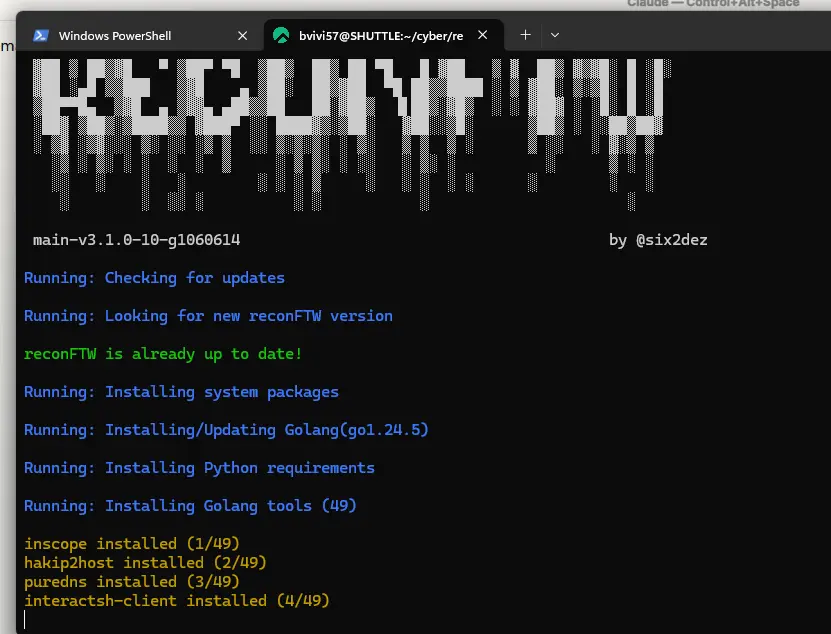The height and width of the screenshot is (634, 831).
Task: Click the PowerShell icon on first tab
Action: (x=41, y=36)
